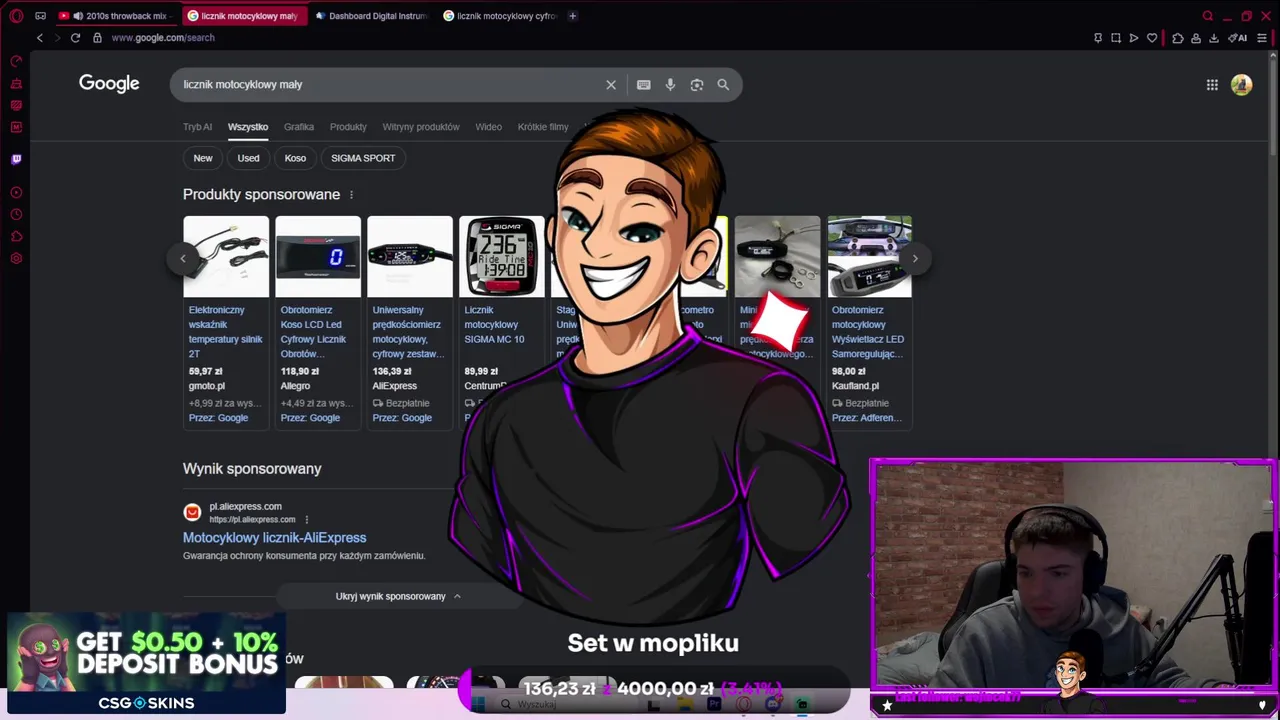Show next sponsored products with right arrow
Screen dimensions: 1280x720
click(915, 258)
